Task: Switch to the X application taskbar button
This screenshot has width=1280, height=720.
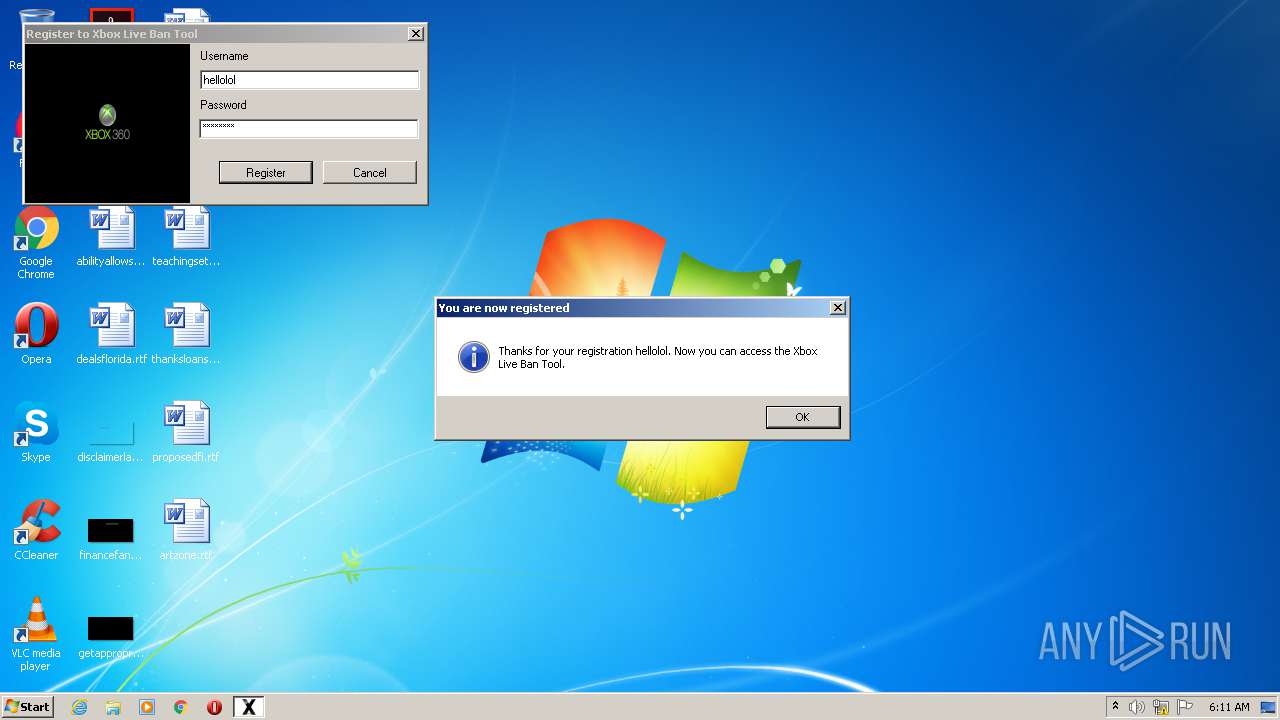Action: [248, 707]
